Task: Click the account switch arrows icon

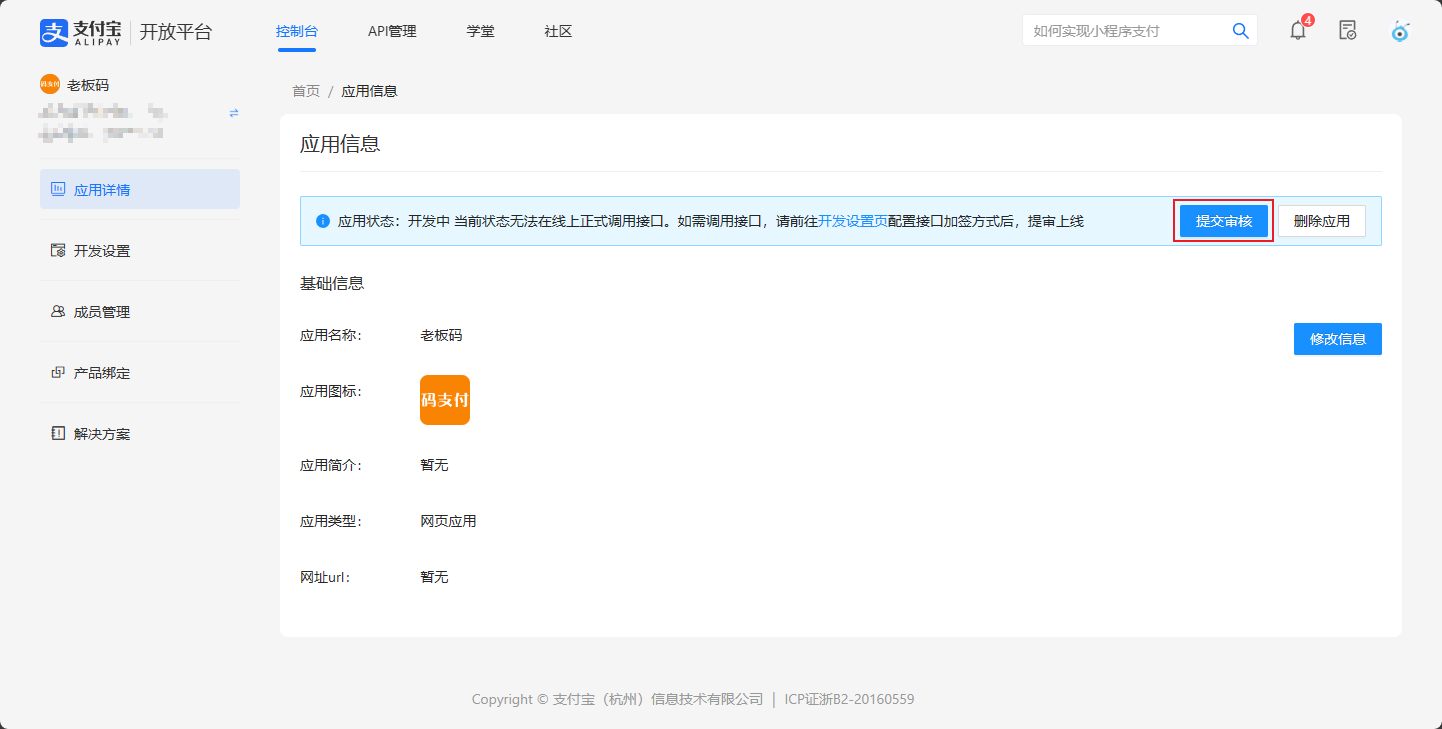Action: tap(234, 113)
